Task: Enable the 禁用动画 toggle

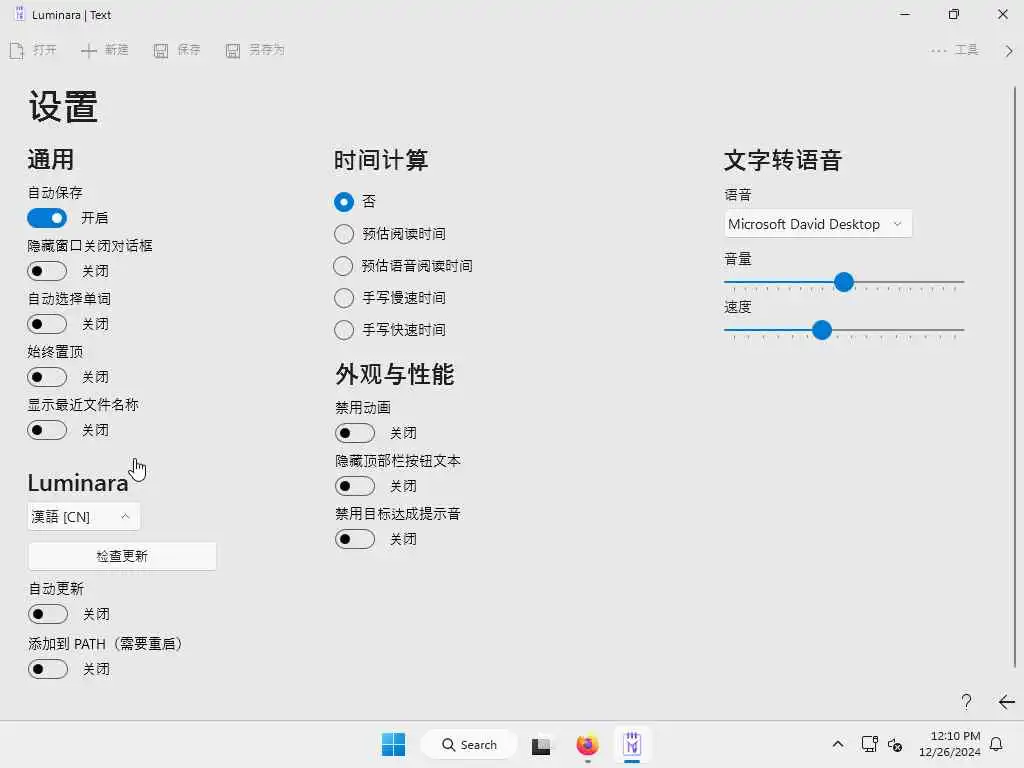Action: coord(355,432)
